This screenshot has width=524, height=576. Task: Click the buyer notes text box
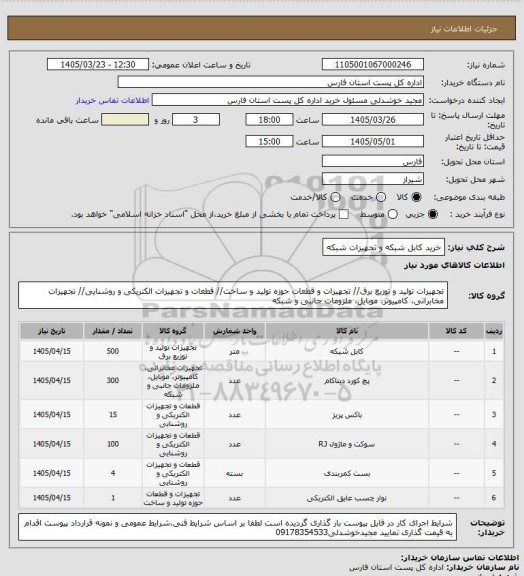(x=237, y=528)
